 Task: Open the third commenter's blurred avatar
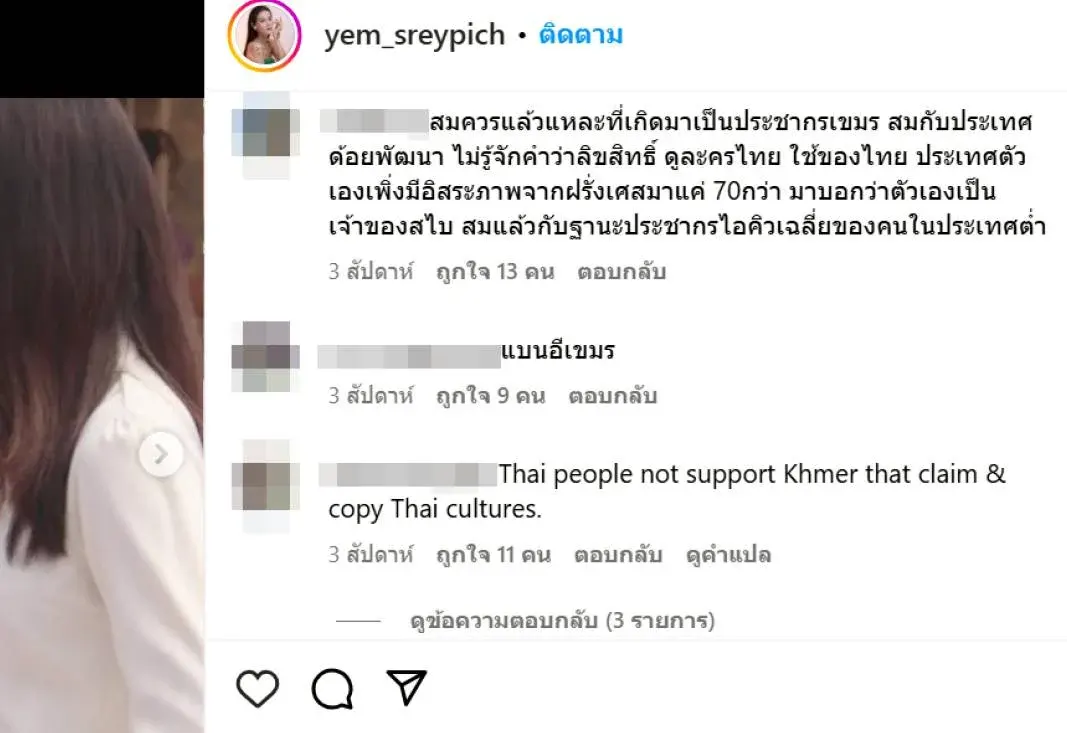coord(265,485)
